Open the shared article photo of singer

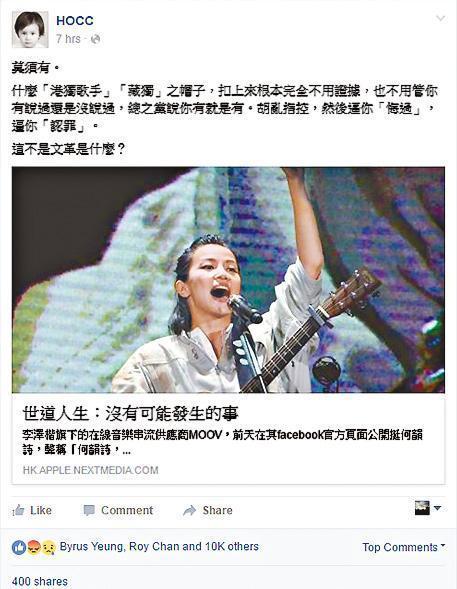click(228, 280)
